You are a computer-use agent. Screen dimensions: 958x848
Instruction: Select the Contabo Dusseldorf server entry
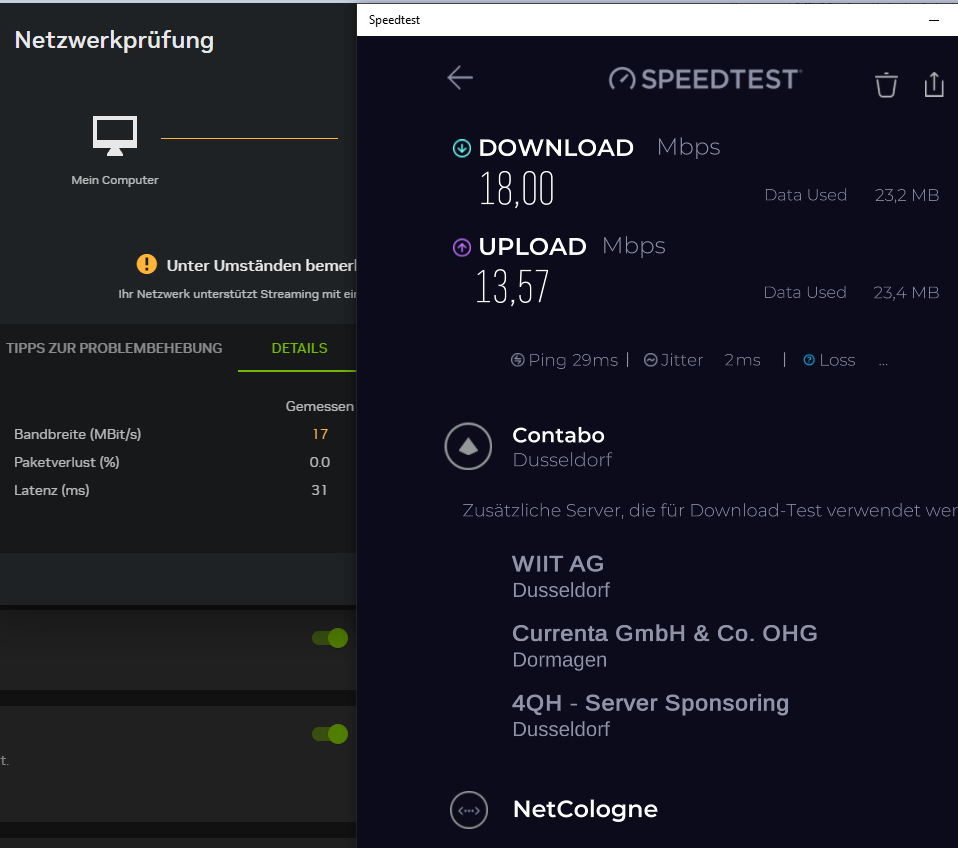(x=558, y=447)
